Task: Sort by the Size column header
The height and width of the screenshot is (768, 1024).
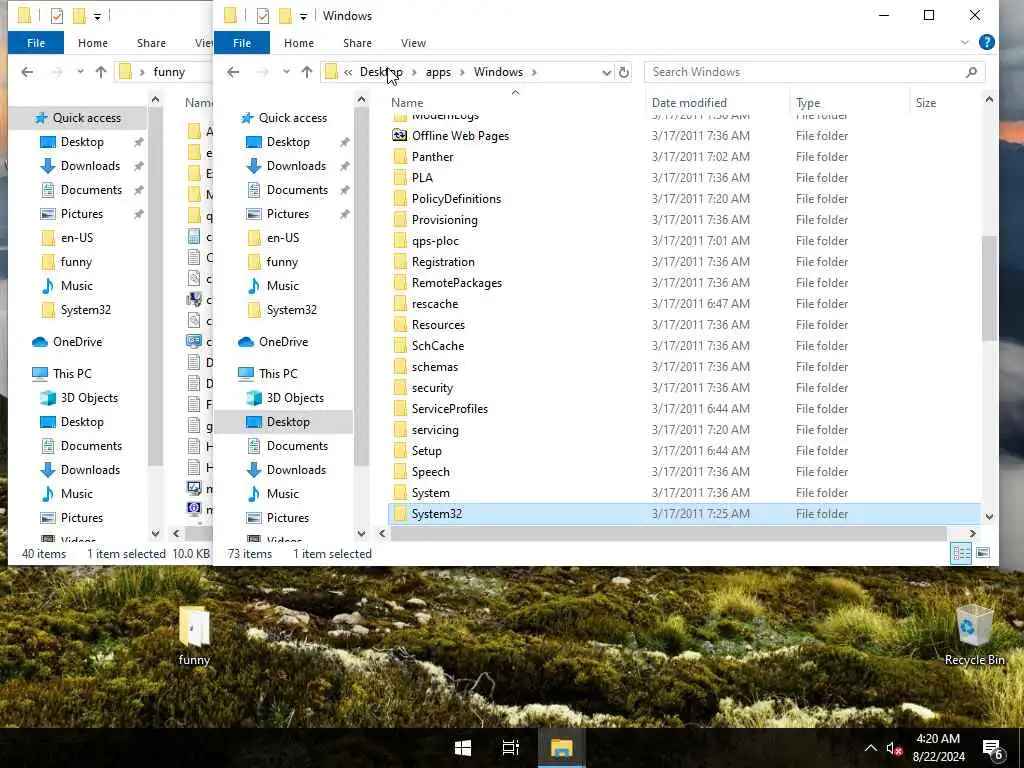Action: pos(925,103)
